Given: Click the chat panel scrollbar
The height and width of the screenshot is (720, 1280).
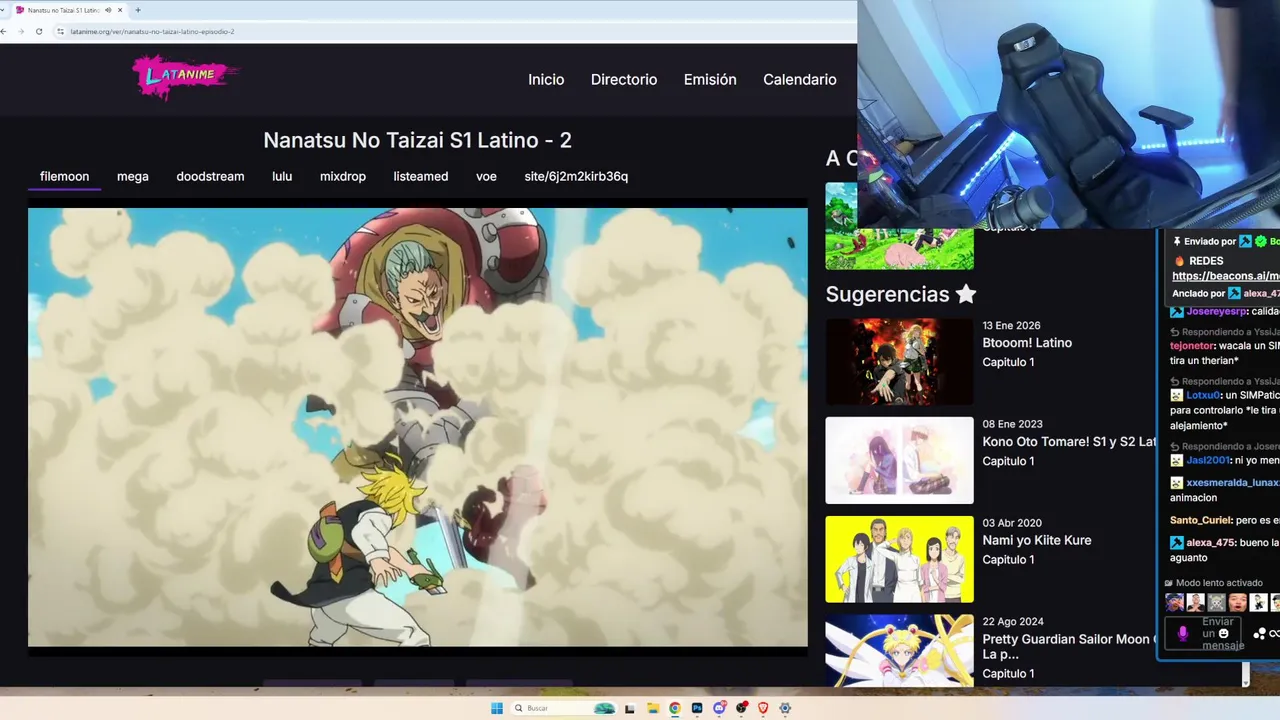Looking at the screenshot, I should [1245, 675].
